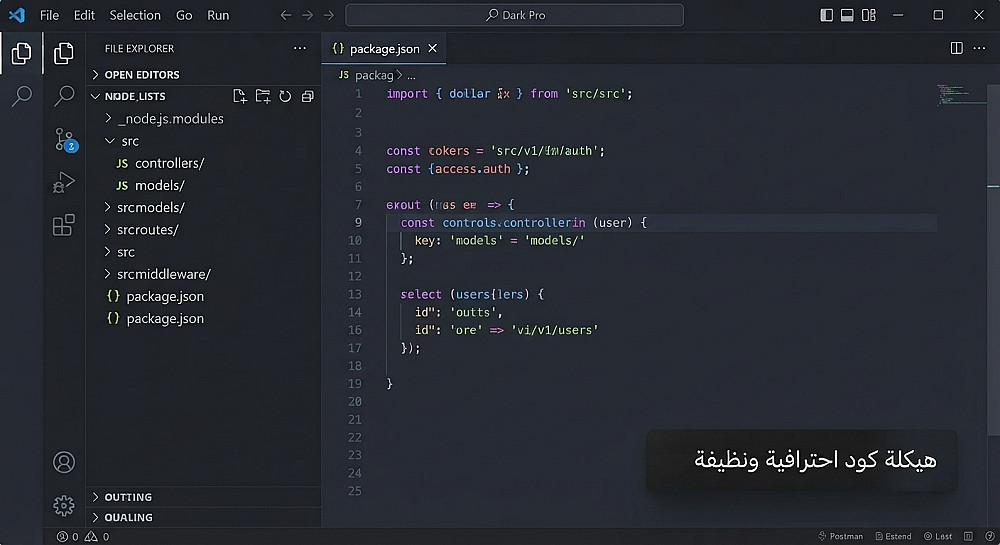The height and width of the screenshot is (545, 1000).
Task: Open the Accounts icon in activity bar
Action: pyautogui.click(x=64, y=462)
